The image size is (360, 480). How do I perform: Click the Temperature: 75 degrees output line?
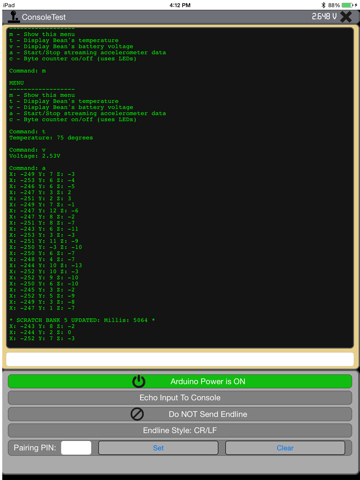coord(51,138)
